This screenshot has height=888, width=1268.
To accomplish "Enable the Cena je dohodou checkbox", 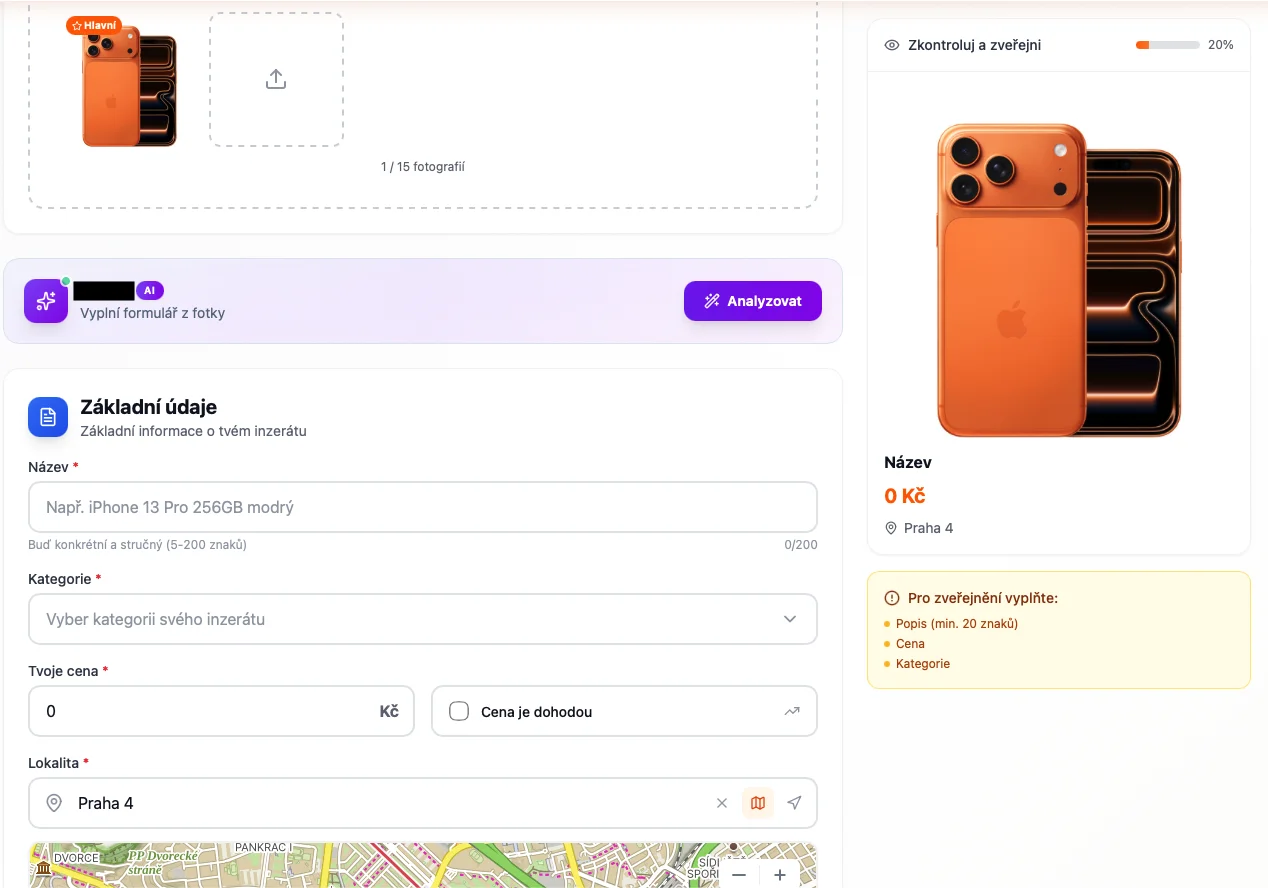I will tap(459, 711).
